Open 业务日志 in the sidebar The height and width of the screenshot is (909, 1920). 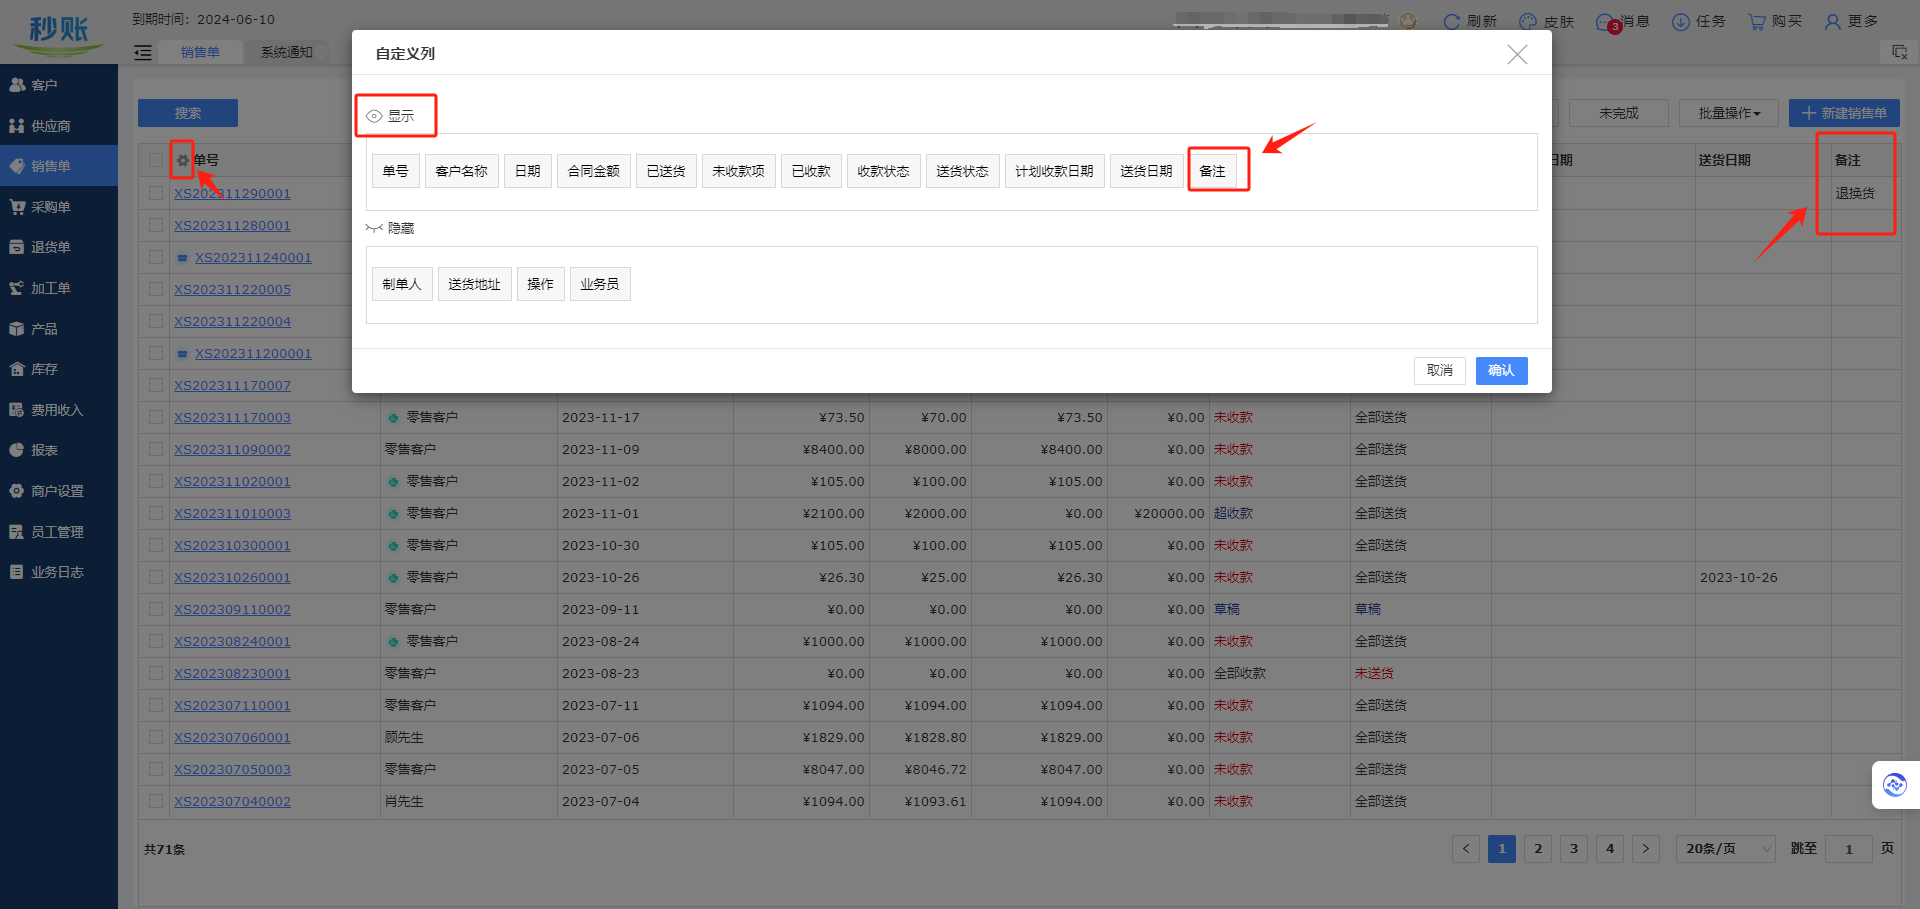pos(58,572)
